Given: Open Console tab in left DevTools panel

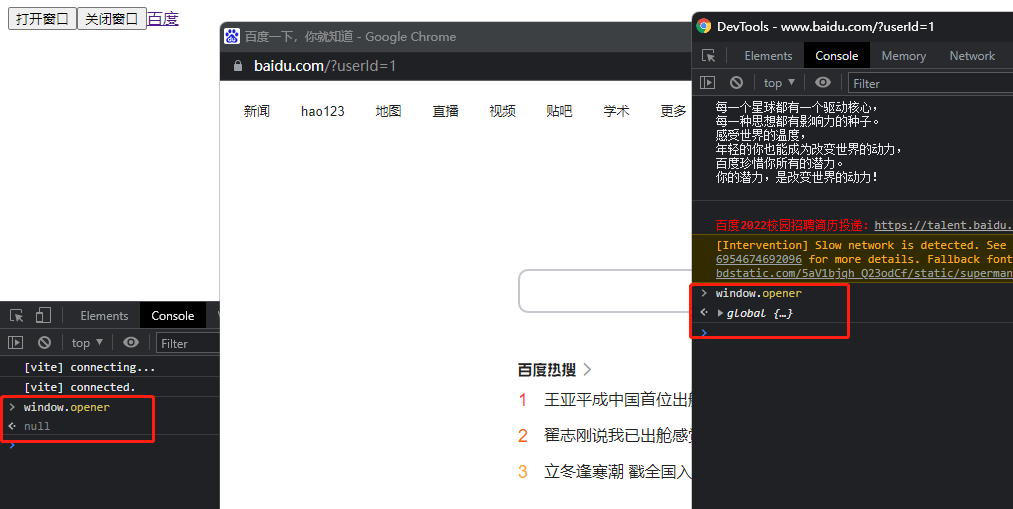Looking at the screenshot, I should tap(172, 316).
